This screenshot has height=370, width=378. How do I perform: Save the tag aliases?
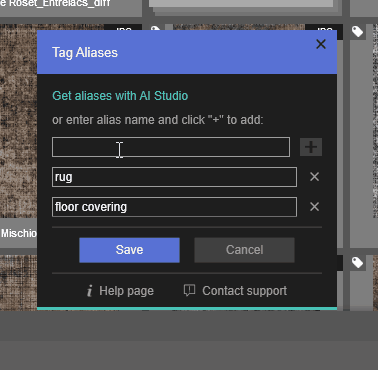(x=129, y=250)
